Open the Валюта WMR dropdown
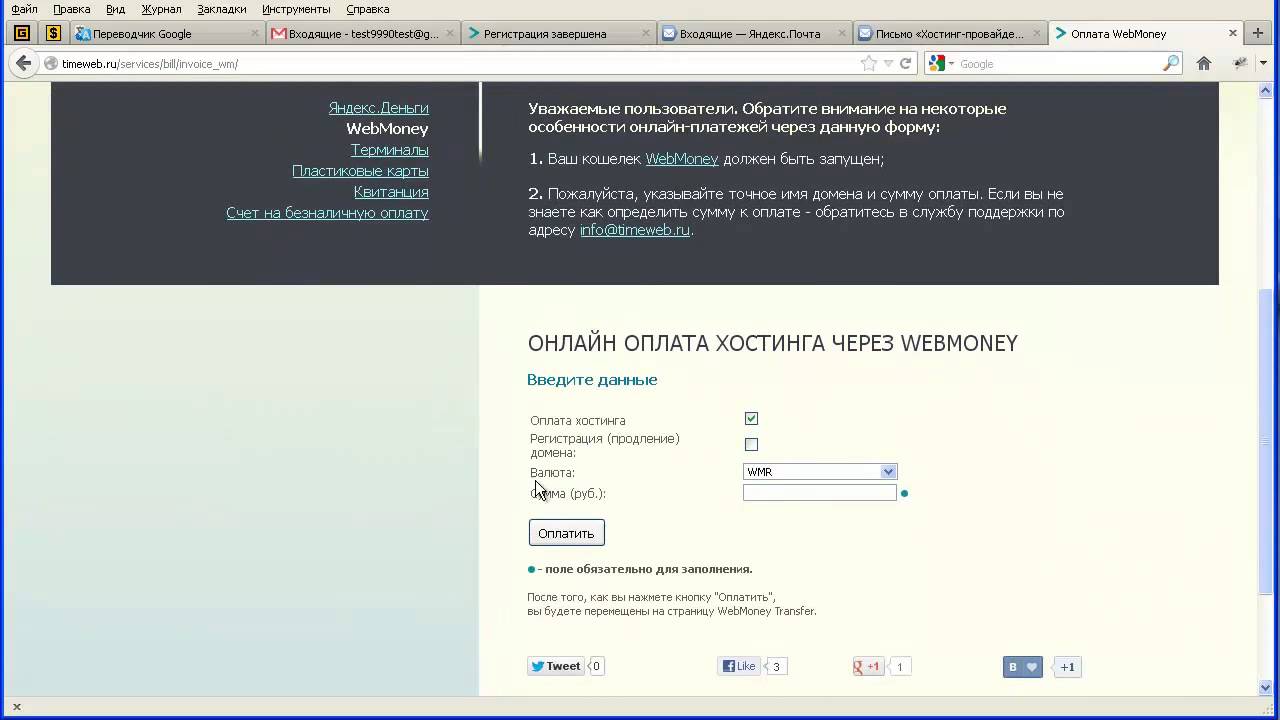This screenshot has height=720, width=1280. coord(820,472)
